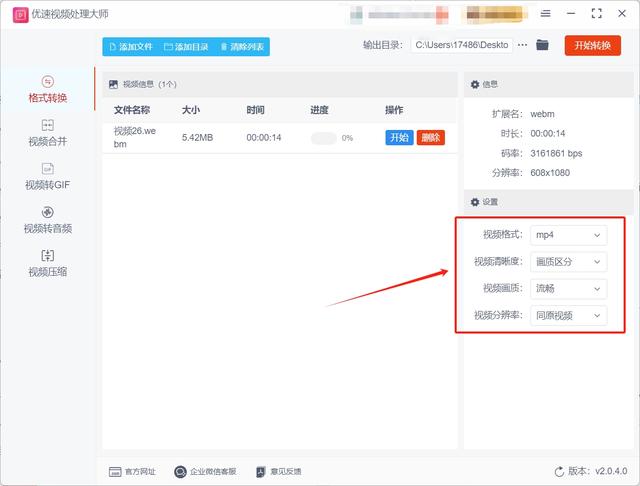
Task: Click 时间 column header
Action: (256, 110)
